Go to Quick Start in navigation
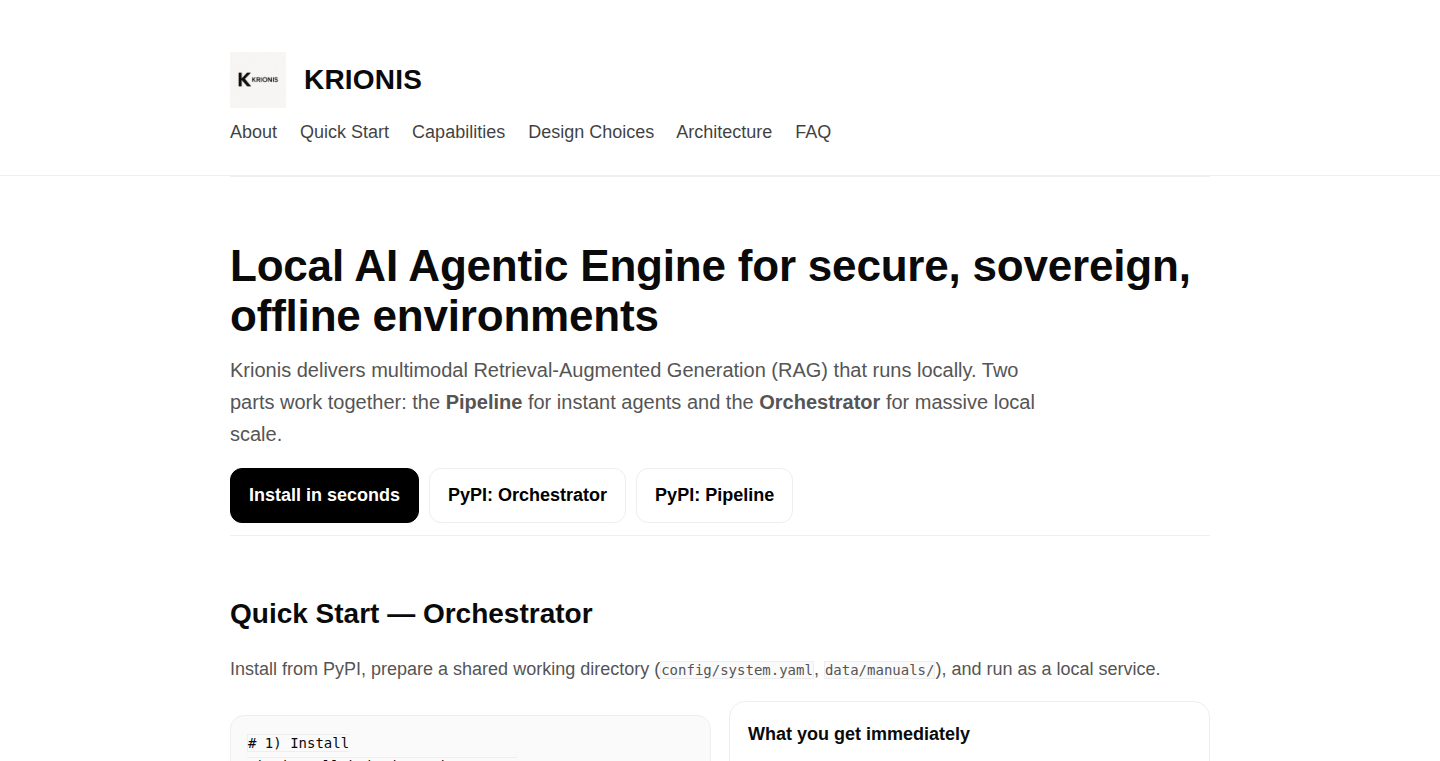 [344, 132]
